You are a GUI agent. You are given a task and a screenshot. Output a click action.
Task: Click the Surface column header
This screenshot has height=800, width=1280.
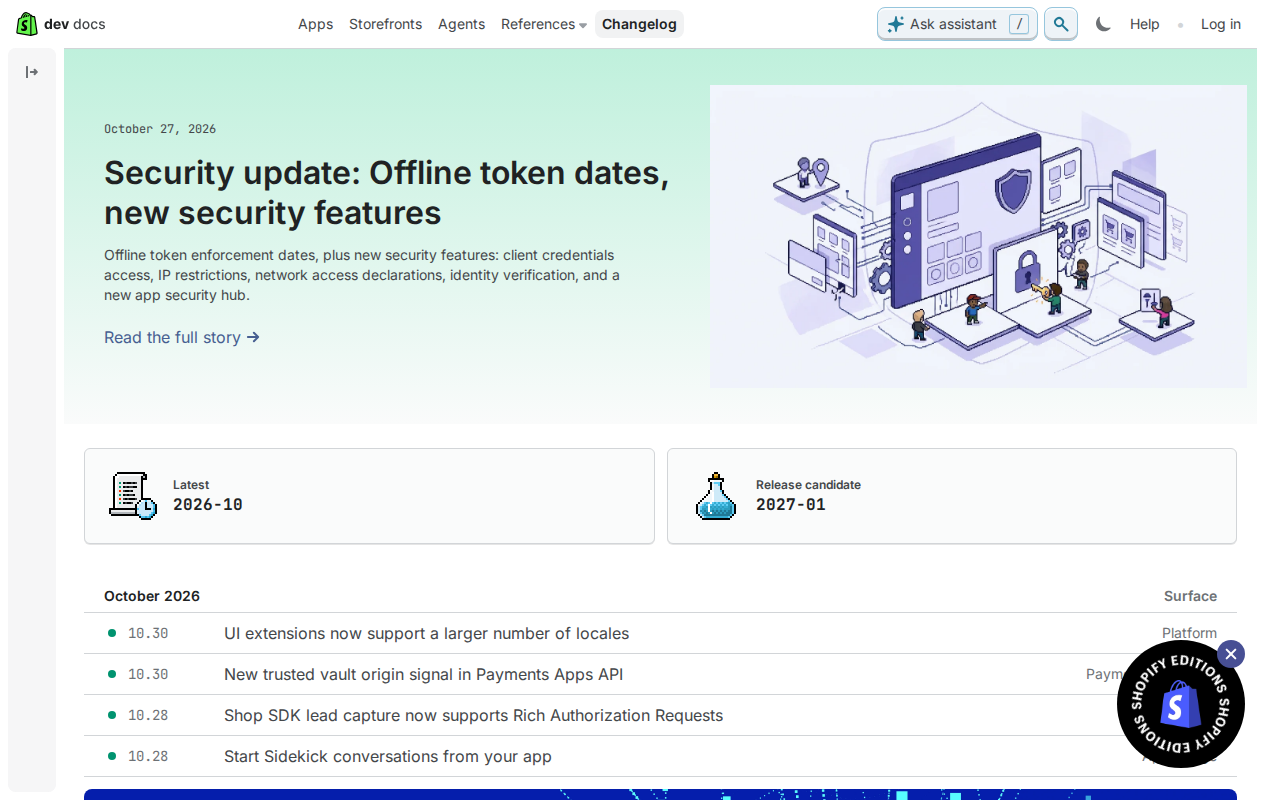pos(1190,596)
